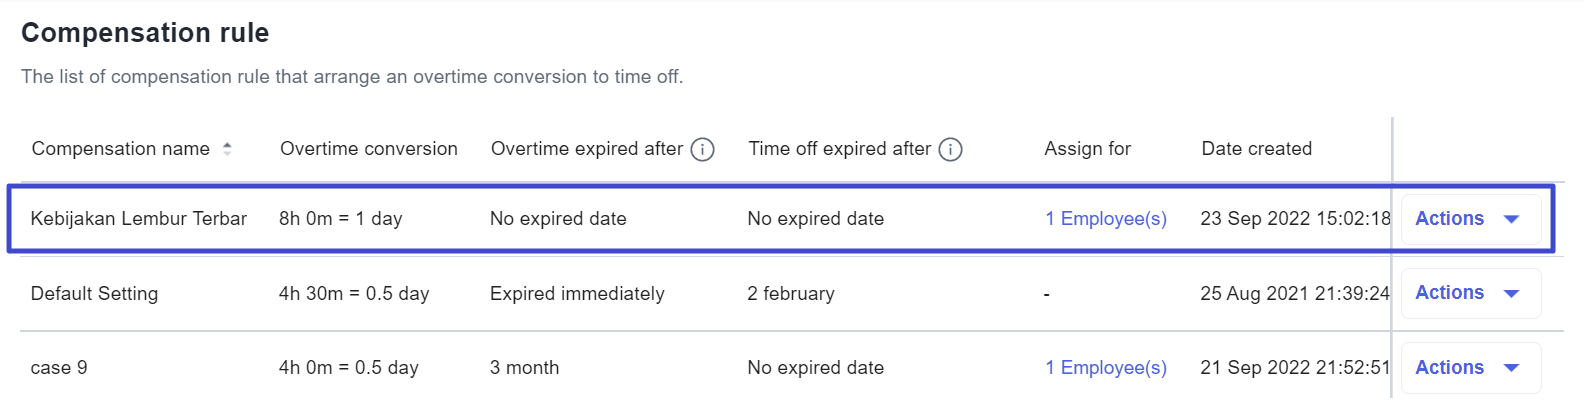Open Actions dropdown for Kebijakan Lembur Terbar
Image resolution: width=1584 pixels, height=407 pixels.
point(1470,219)
